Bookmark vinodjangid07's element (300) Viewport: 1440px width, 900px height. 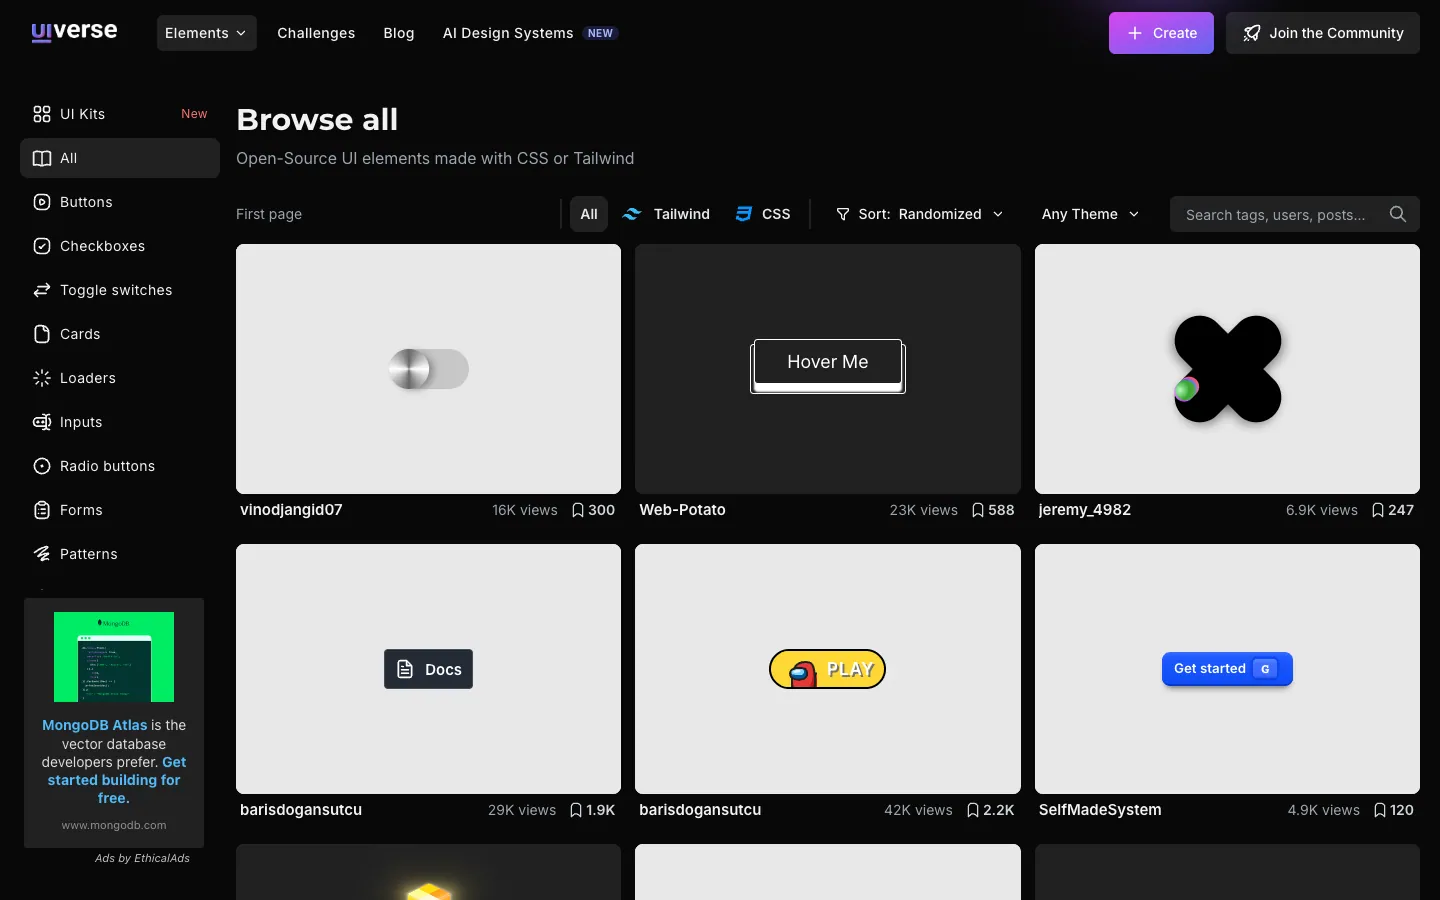tap(578, 510)
